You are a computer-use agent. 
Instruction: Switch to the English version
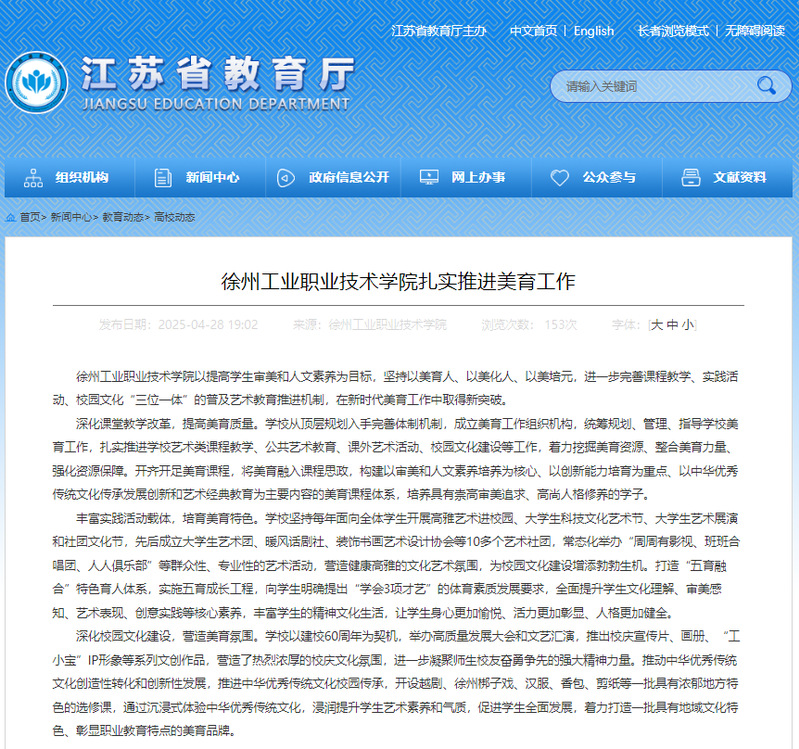pyautogui.click(x=594, y=31)
